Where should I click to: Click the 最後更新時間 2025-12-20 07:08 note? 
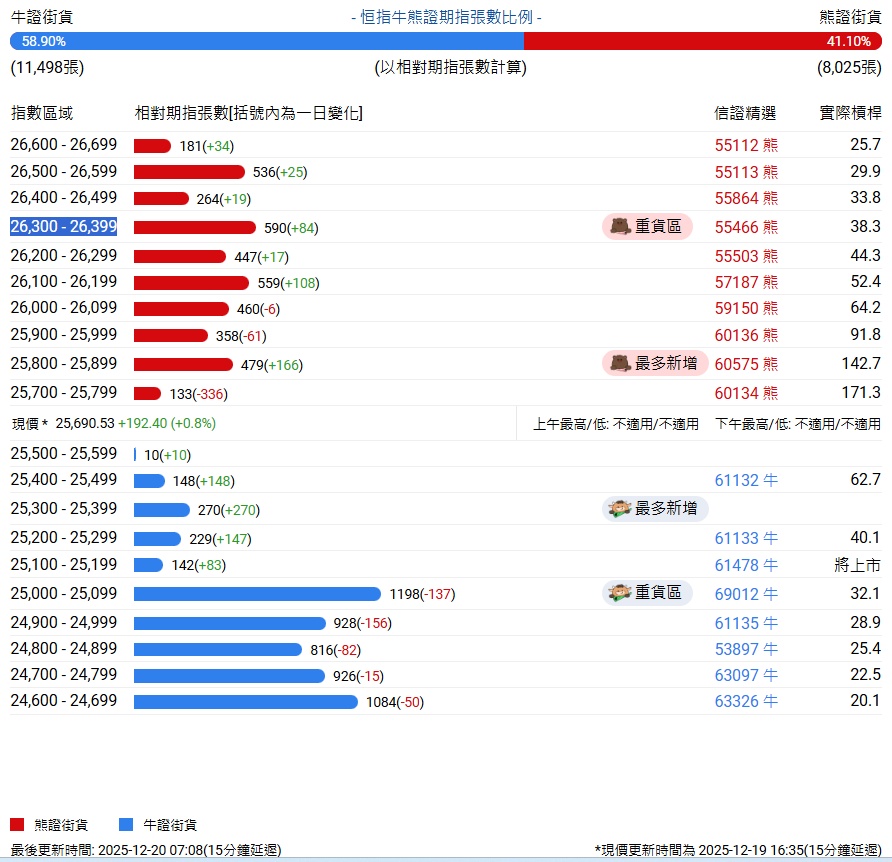click(146, 850)
